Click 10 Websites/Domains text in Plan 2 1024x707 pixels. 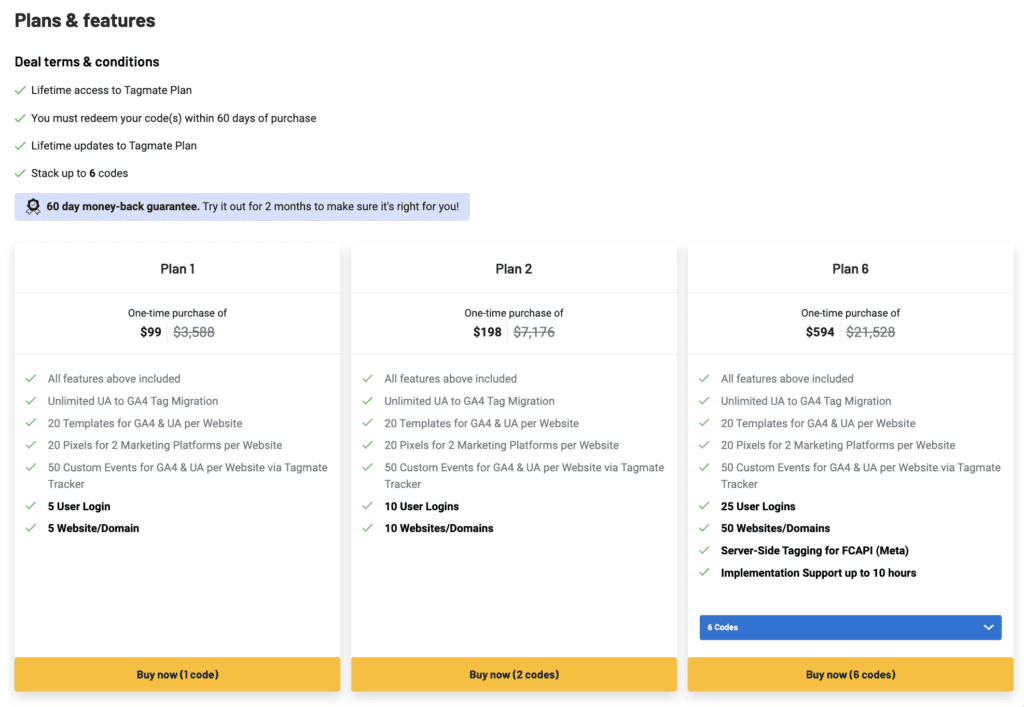pyautogui.click(x=439, y=528)
